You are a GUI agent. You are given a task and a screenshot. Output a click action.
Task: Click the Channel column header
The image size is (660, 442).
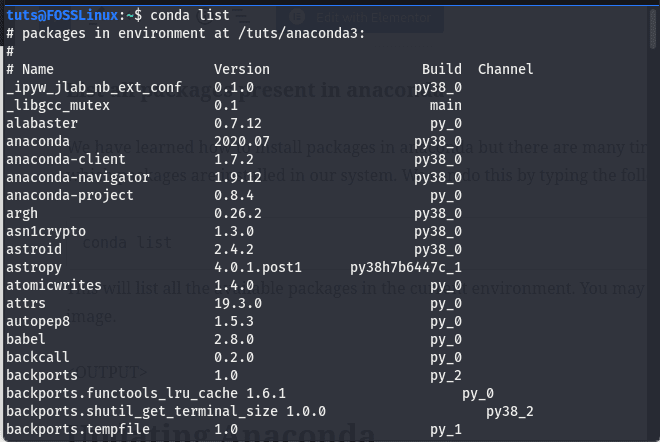click(x=506, y=69)
